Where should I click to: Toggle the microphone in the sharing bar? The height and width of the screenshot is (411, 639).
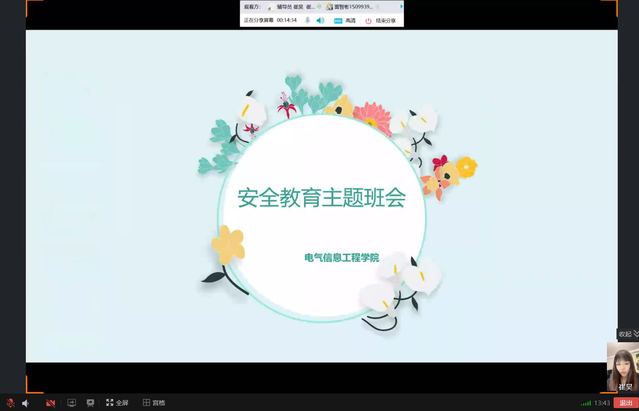tap(306, 20)
